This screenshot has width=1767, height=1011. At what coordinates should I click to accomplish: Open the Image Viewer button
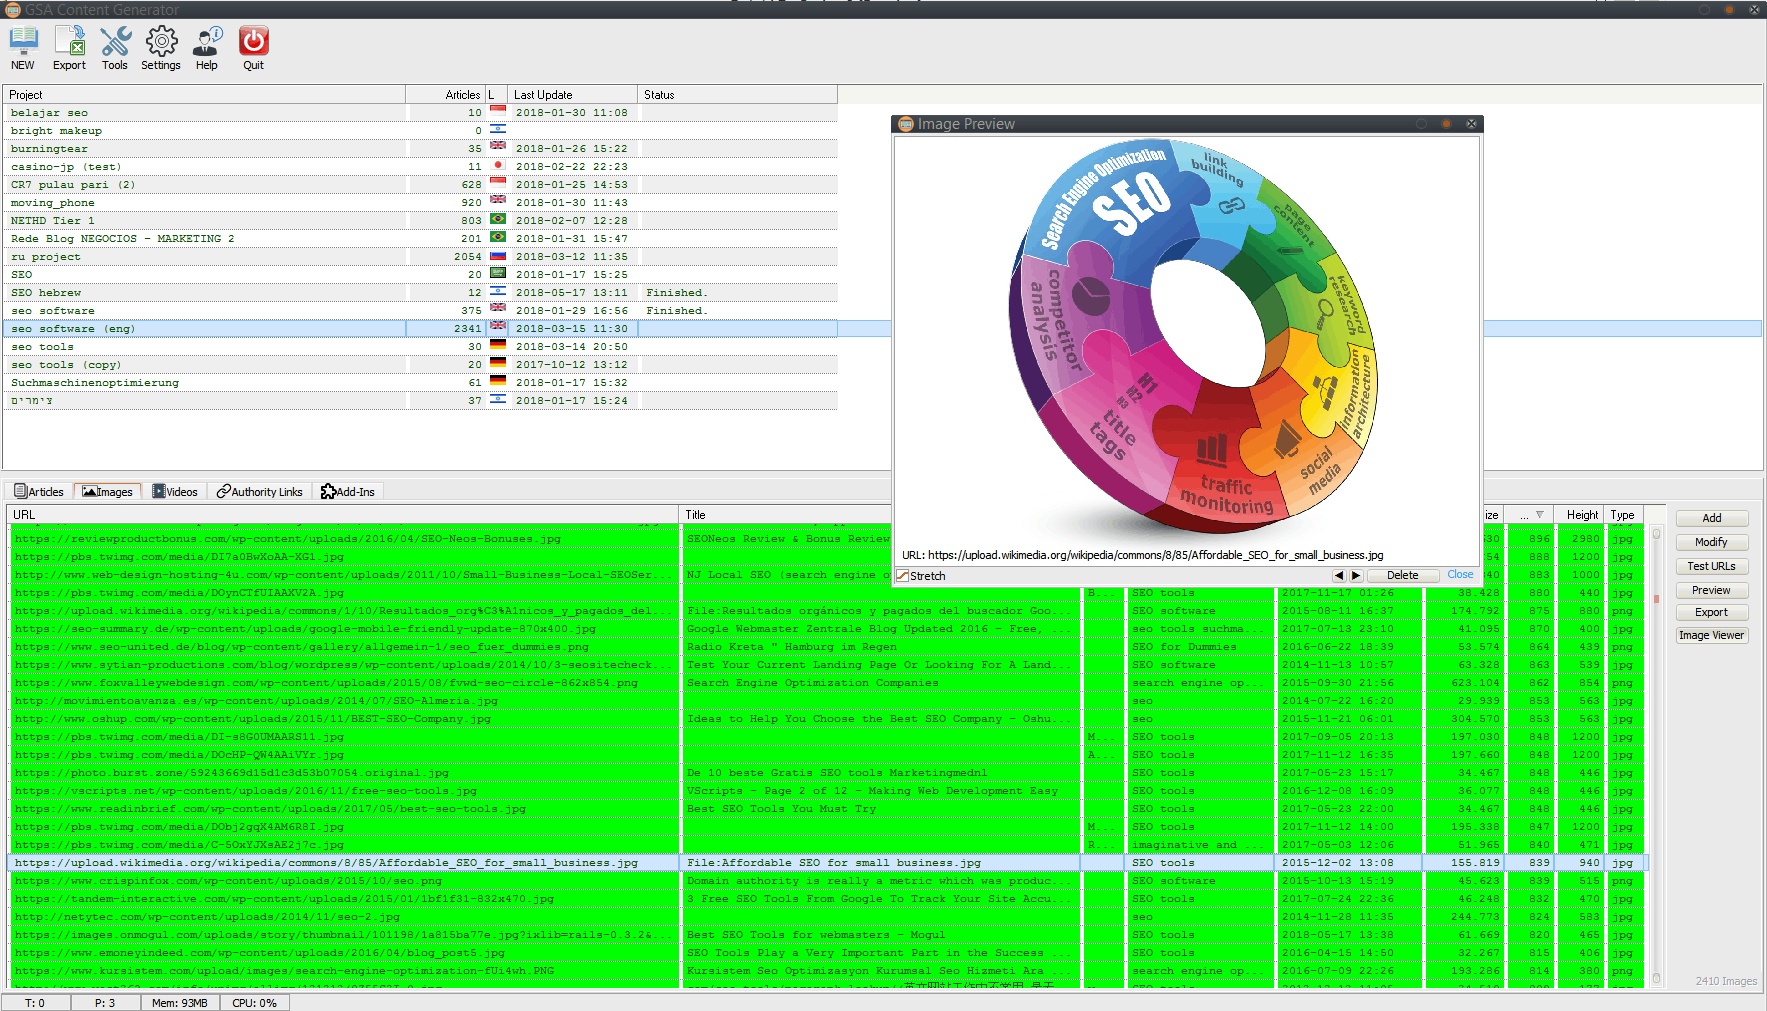(1712, 635)
